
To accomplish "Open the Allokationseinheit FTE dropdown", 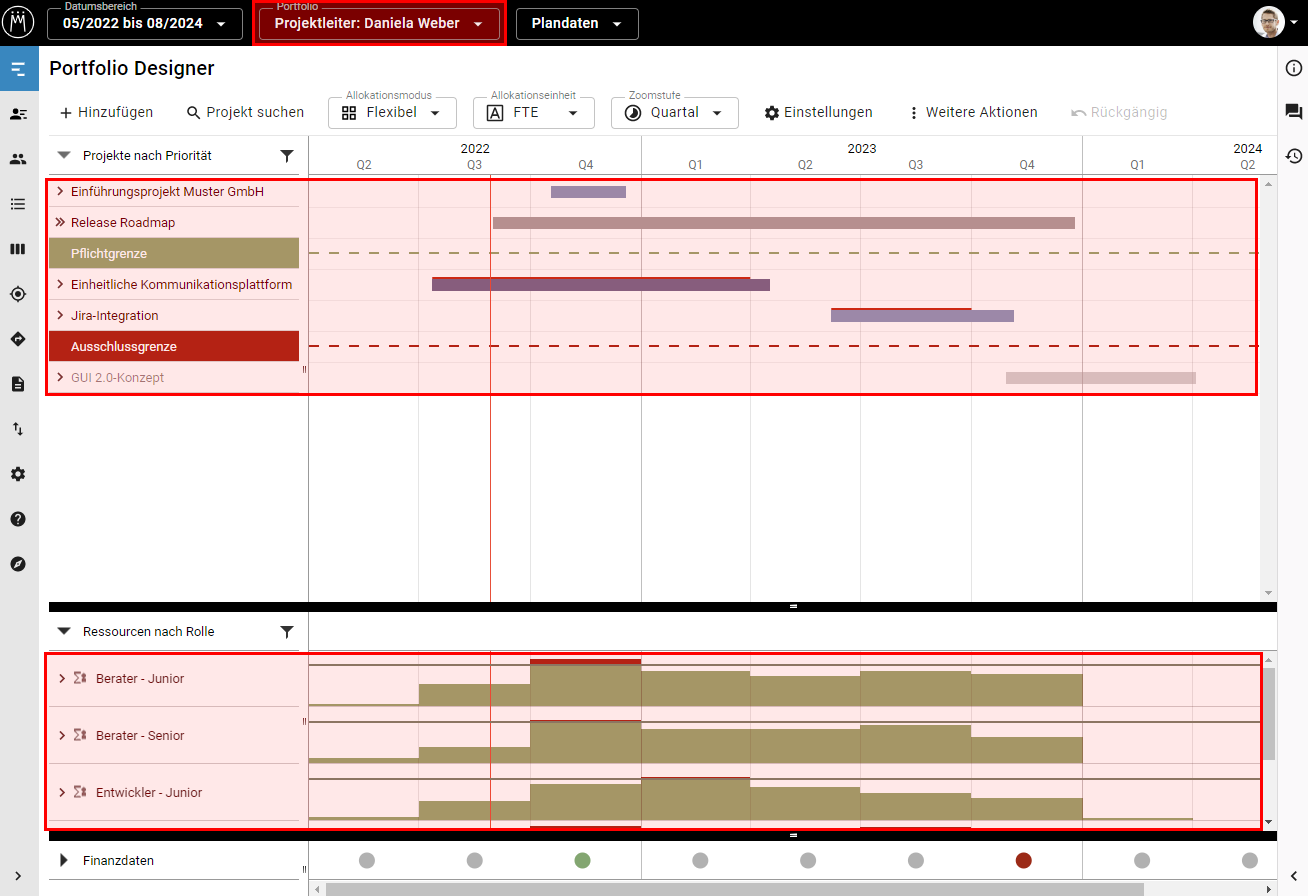I will [533, 113].
